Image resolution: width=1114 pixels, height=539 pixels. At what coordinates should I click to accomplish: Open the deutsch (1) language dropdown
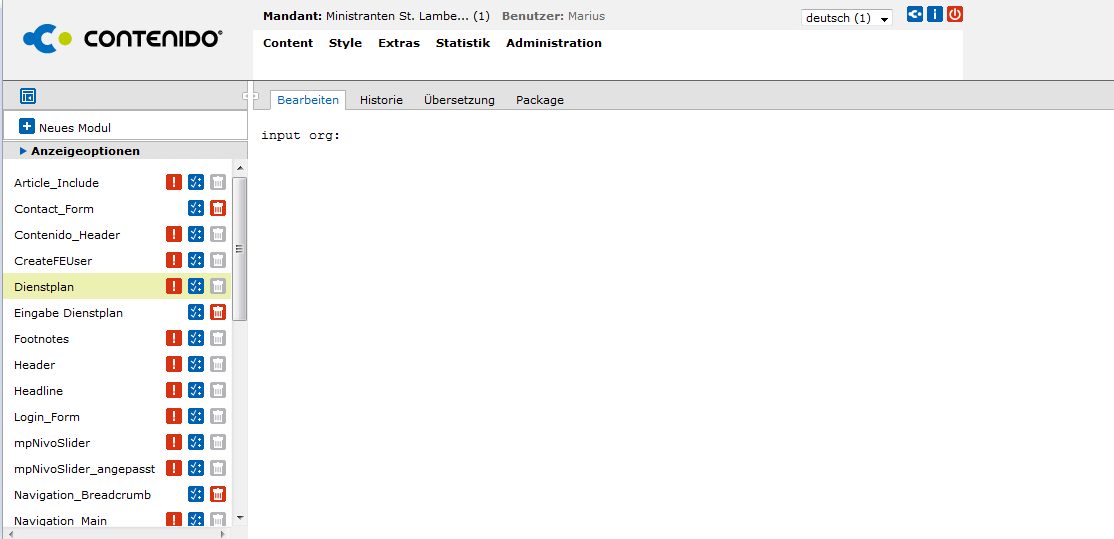(846, 18)
